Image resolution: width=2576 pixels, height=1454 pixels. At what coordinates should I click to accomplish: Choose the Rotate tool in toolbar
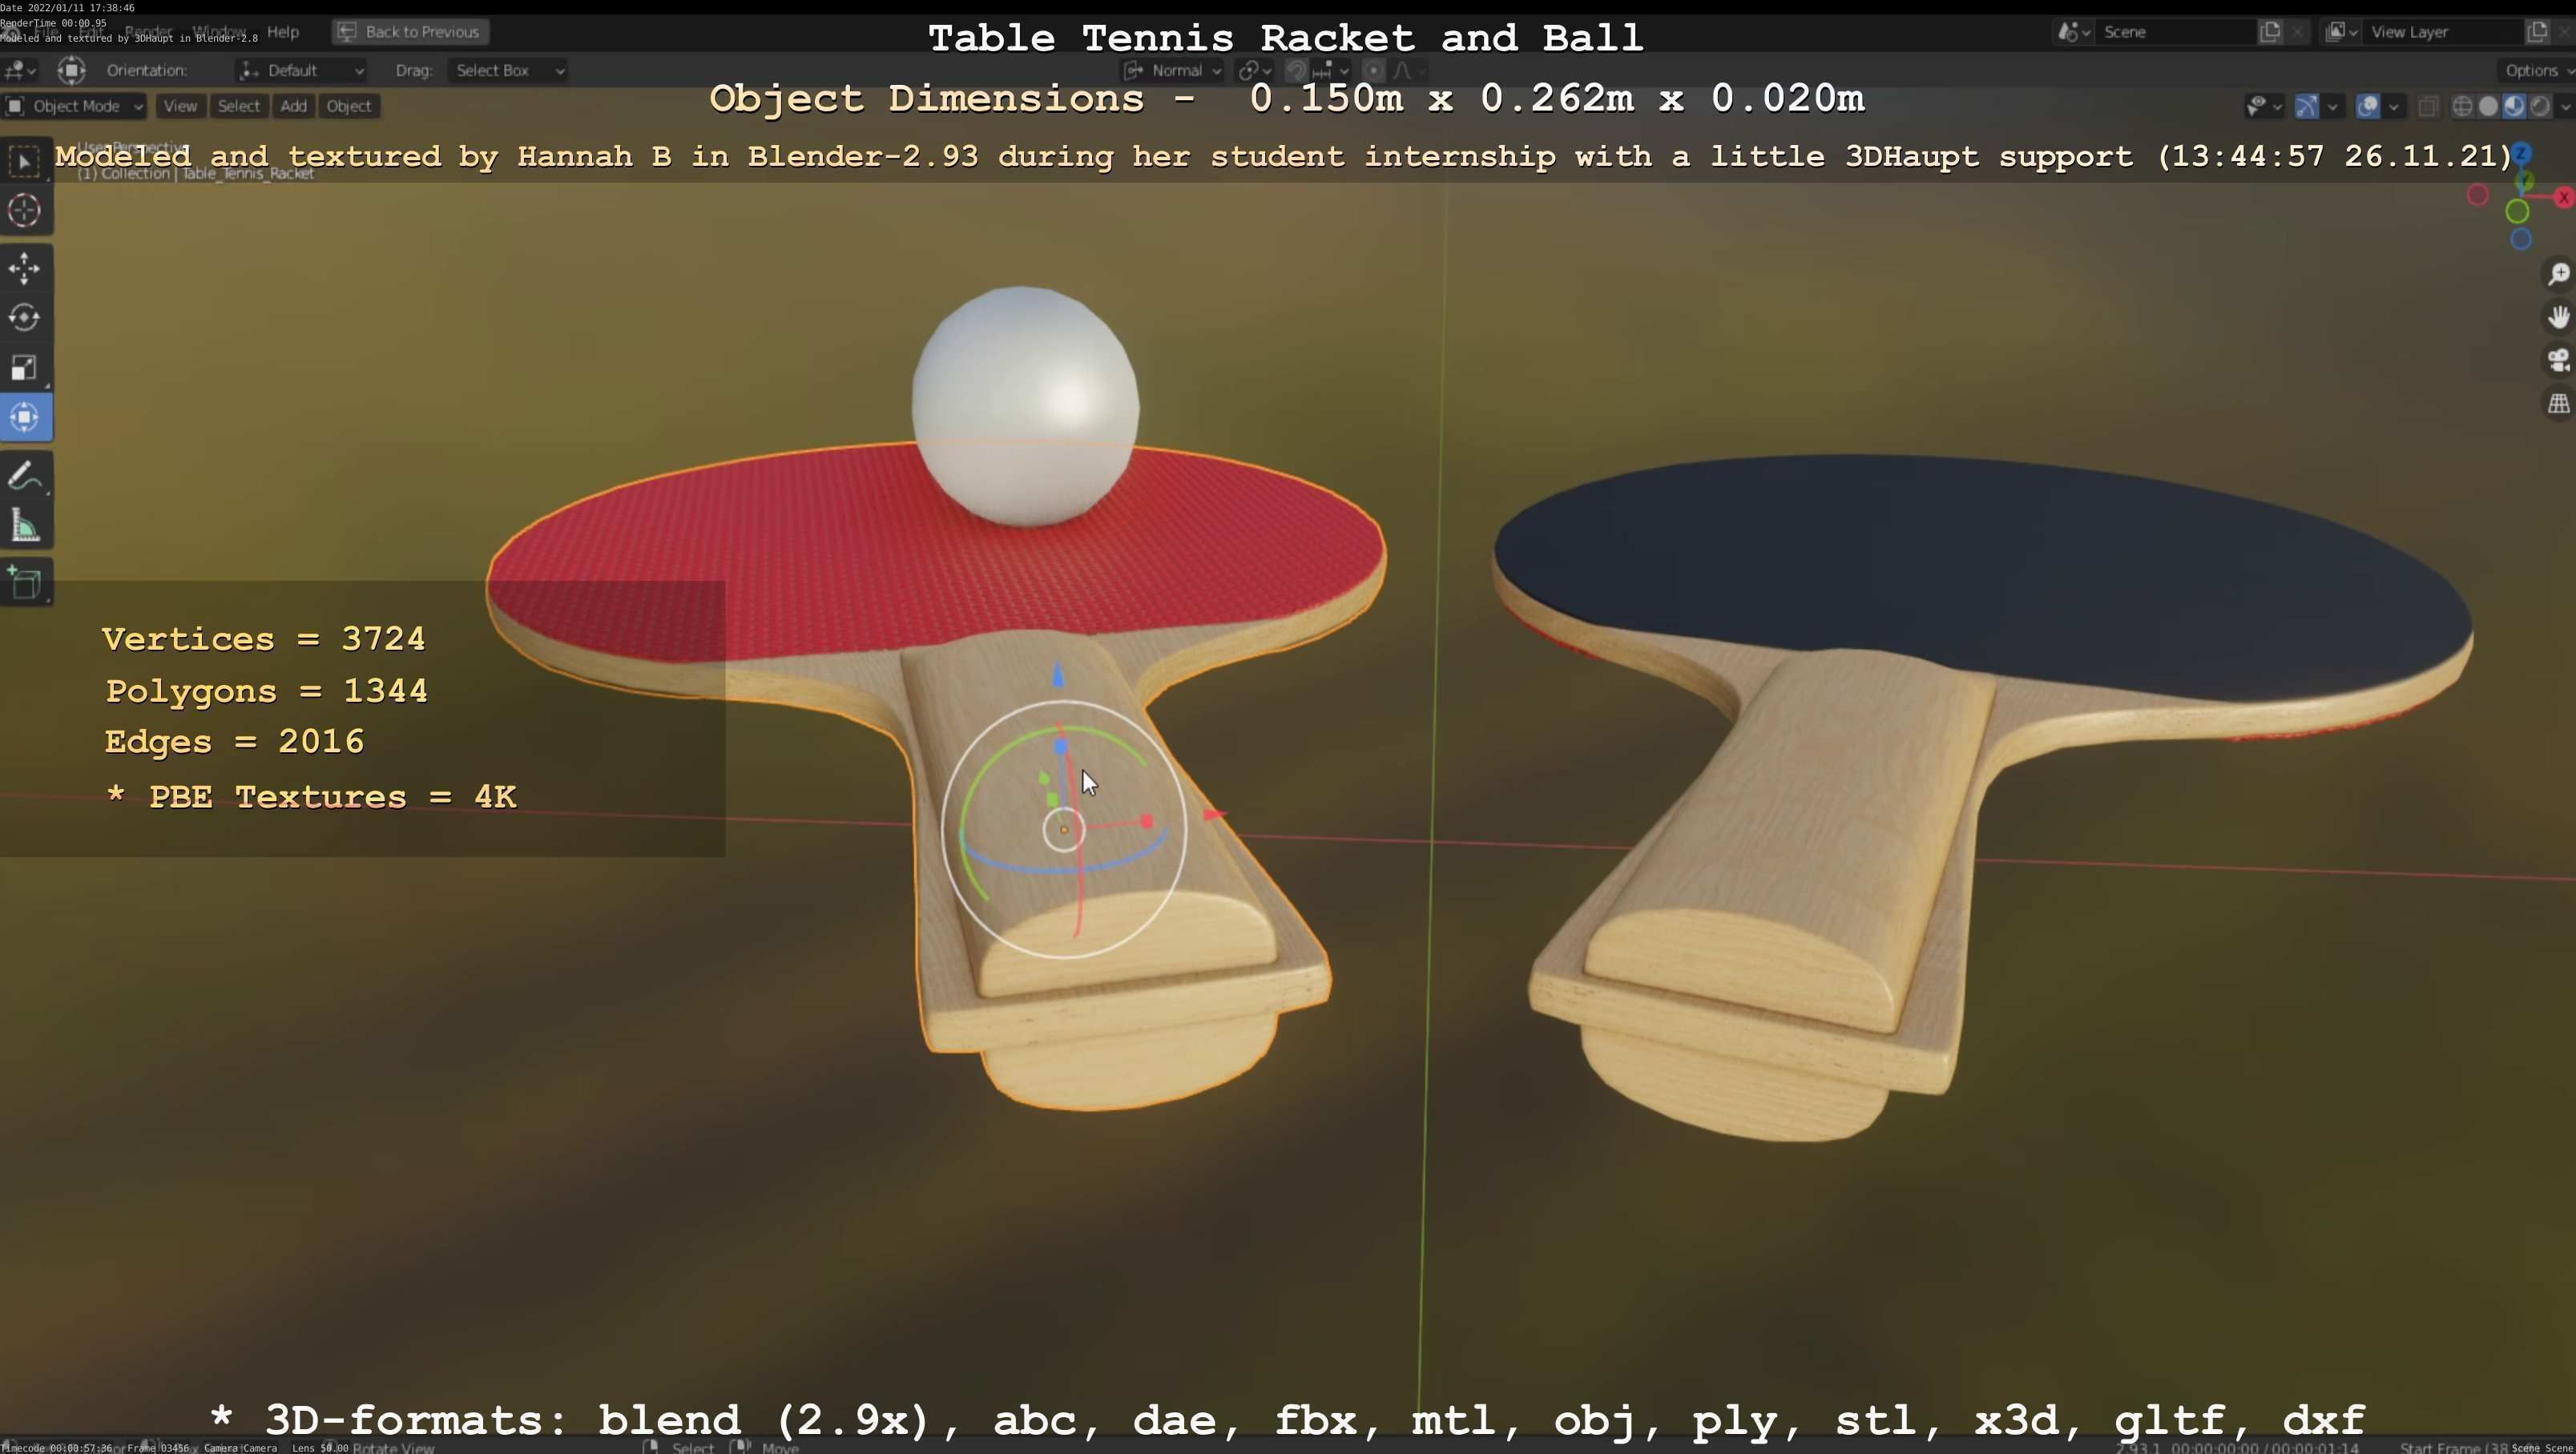pyautogui.click(x=25, y=318)
